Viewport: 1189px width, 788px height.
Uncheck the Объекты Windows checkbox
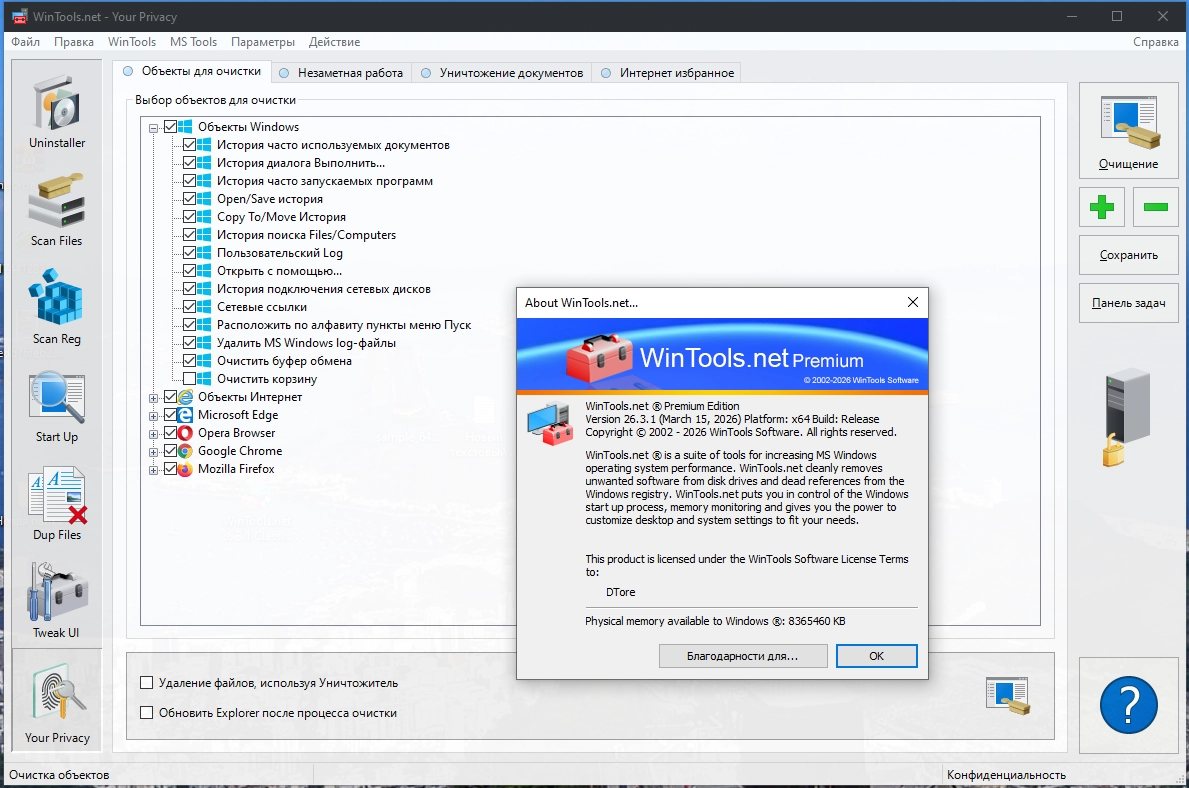pyautogui.click(x=171, y=127)
